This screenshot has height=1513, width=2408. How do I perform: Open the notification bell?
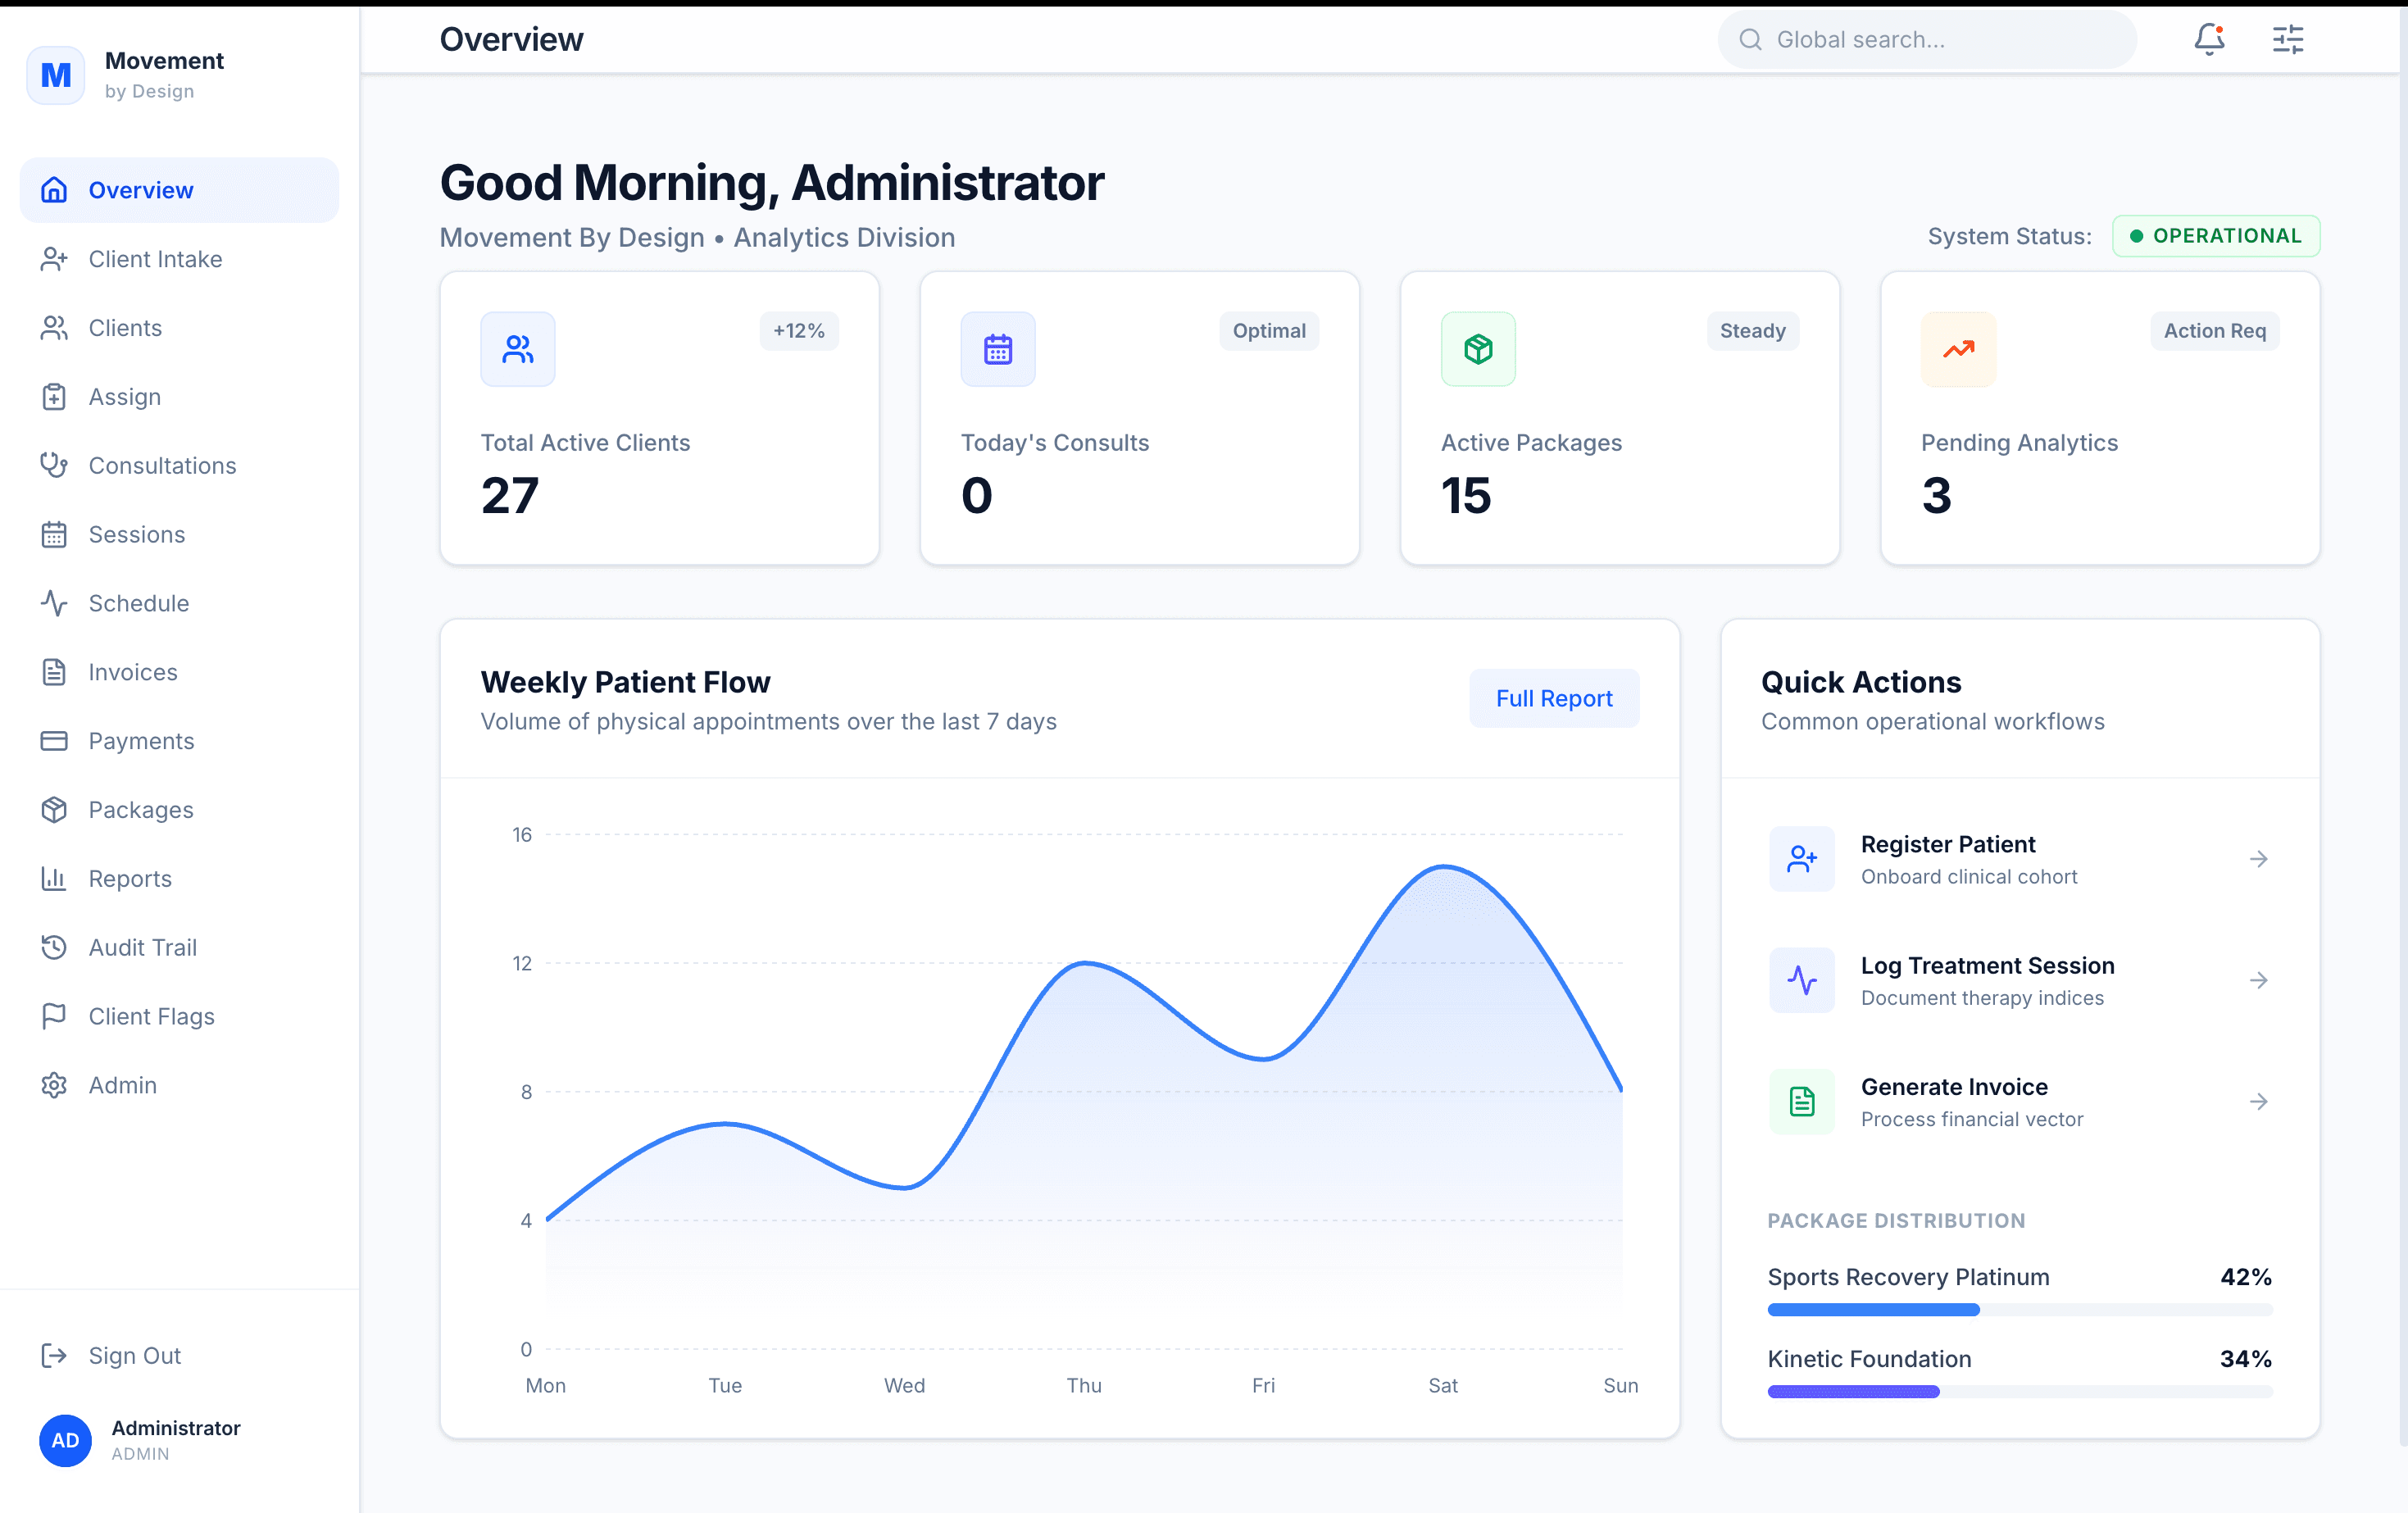pyautogui.click(x=2209, y=39)
